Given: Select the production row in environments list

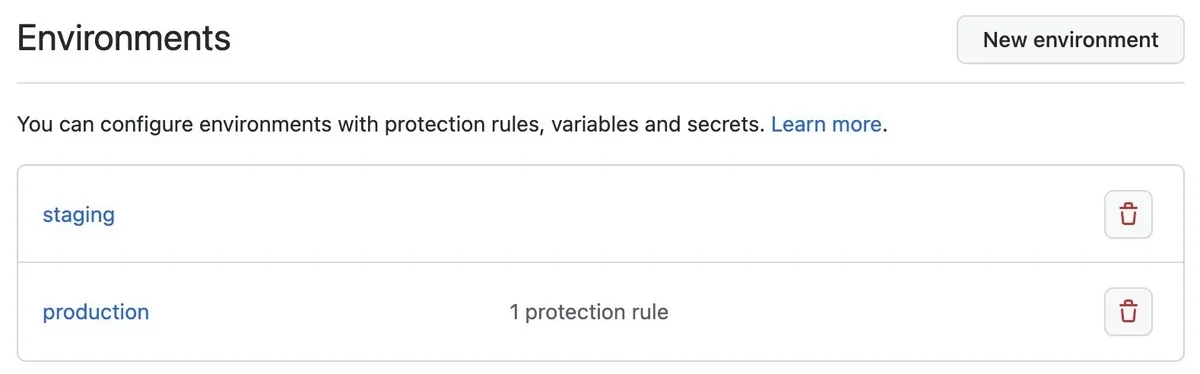Looking at the screenshot, I should click(x=600, y=312).
